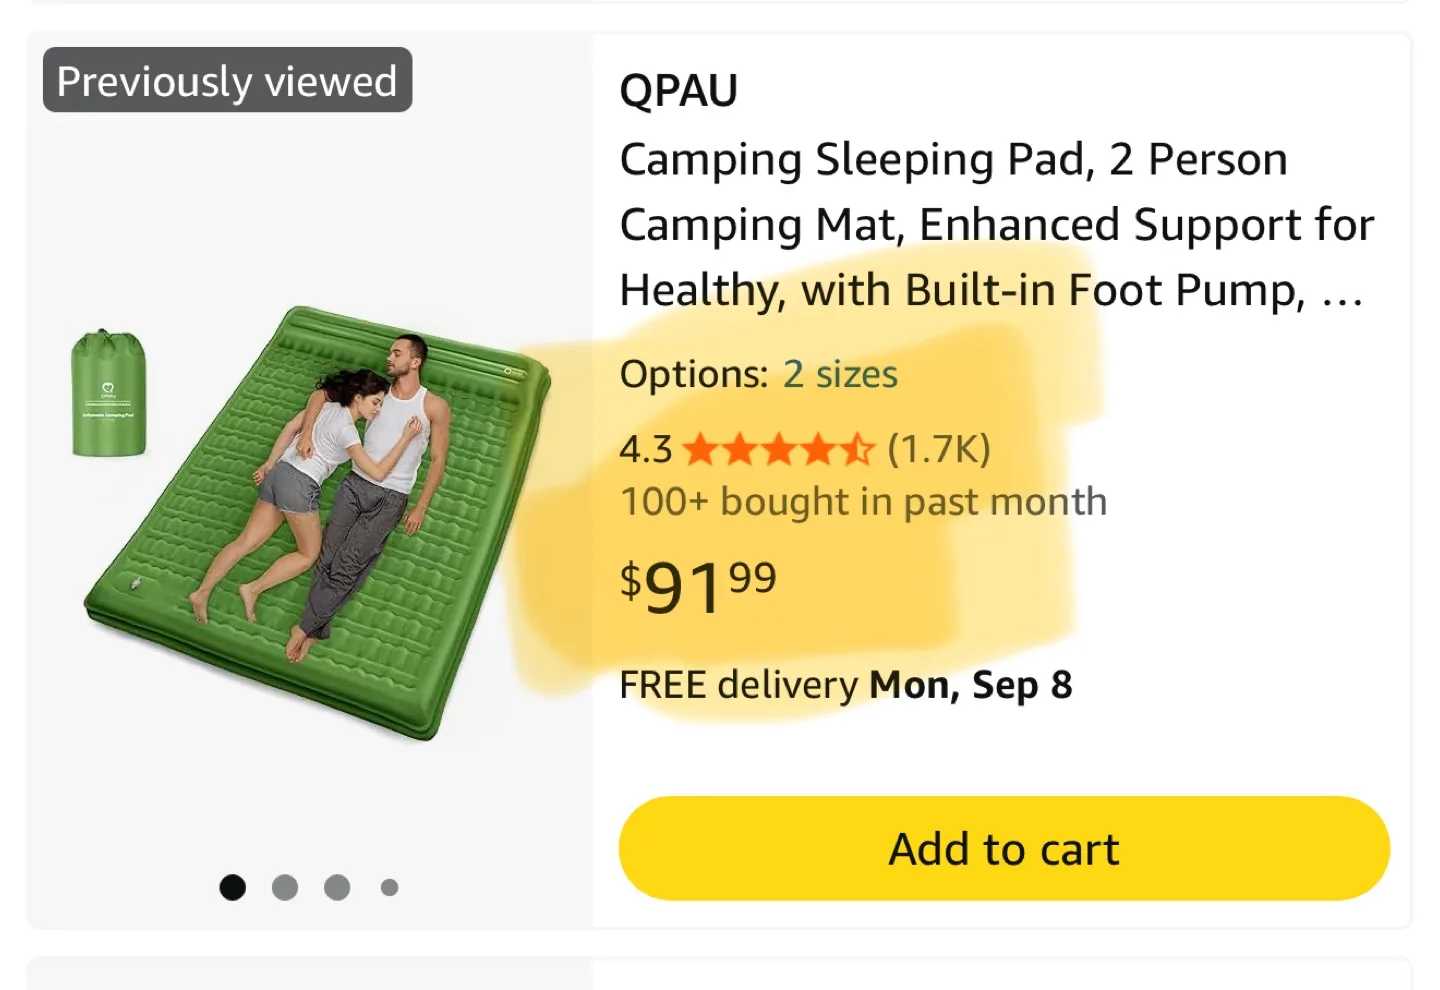The image size is (1440, 990).
Task: Select the first carousel dot
Action: (x=232, y=887)
